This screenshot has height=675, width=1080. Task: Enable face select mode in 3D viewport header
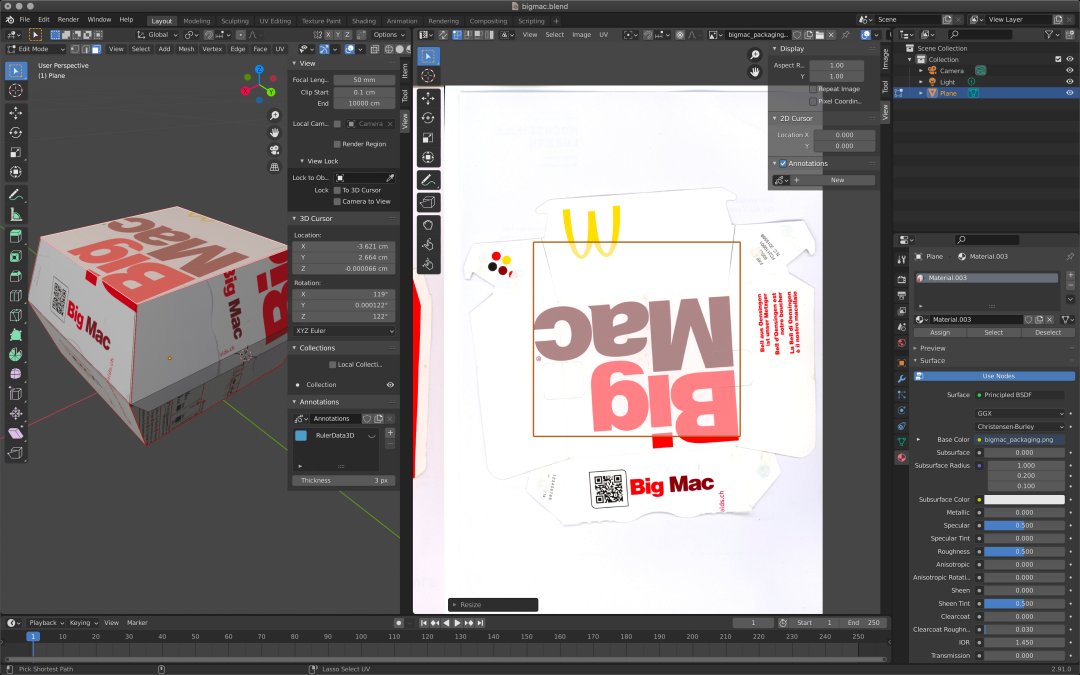(x=96, y=49)
